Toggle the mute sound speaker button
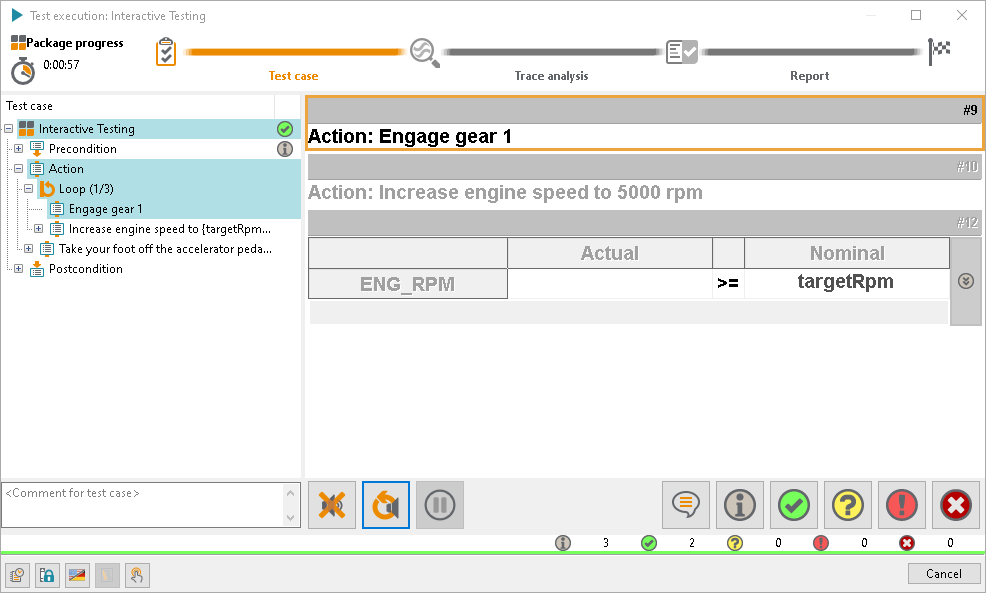 click(x=332, y=505)
